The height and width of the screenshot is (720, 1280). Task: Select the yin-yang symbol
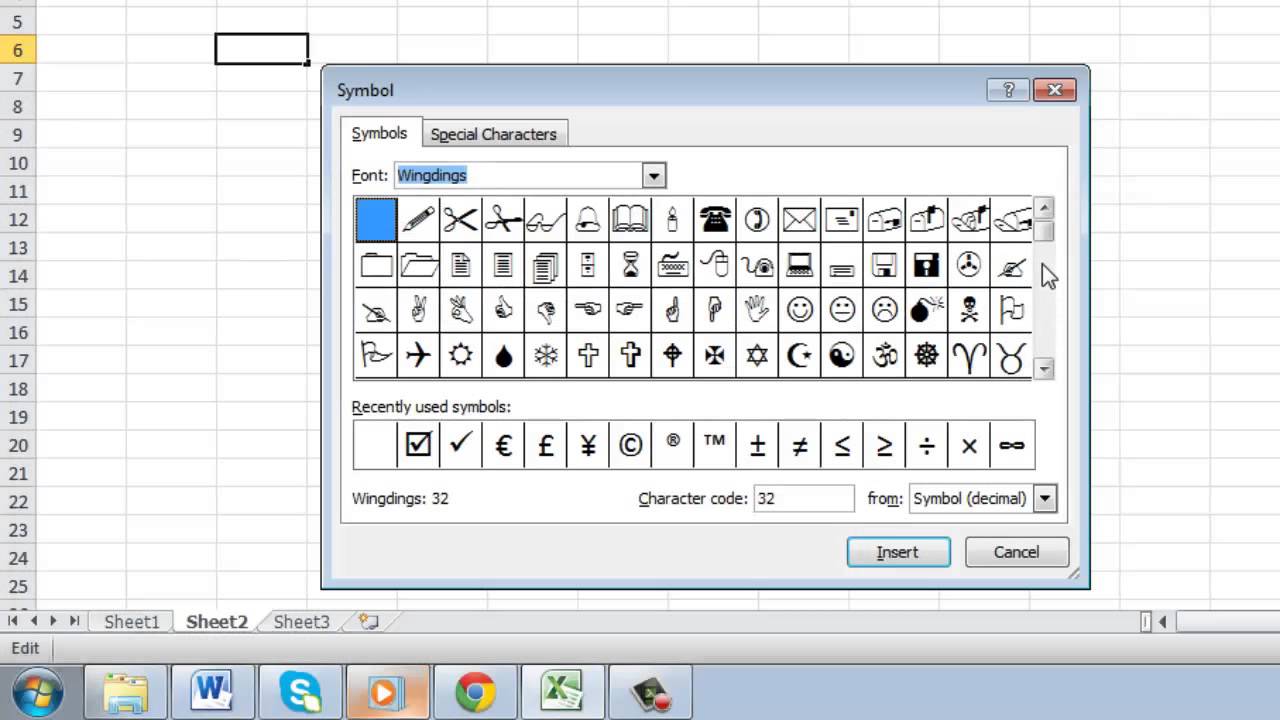[x=841, y=355]
